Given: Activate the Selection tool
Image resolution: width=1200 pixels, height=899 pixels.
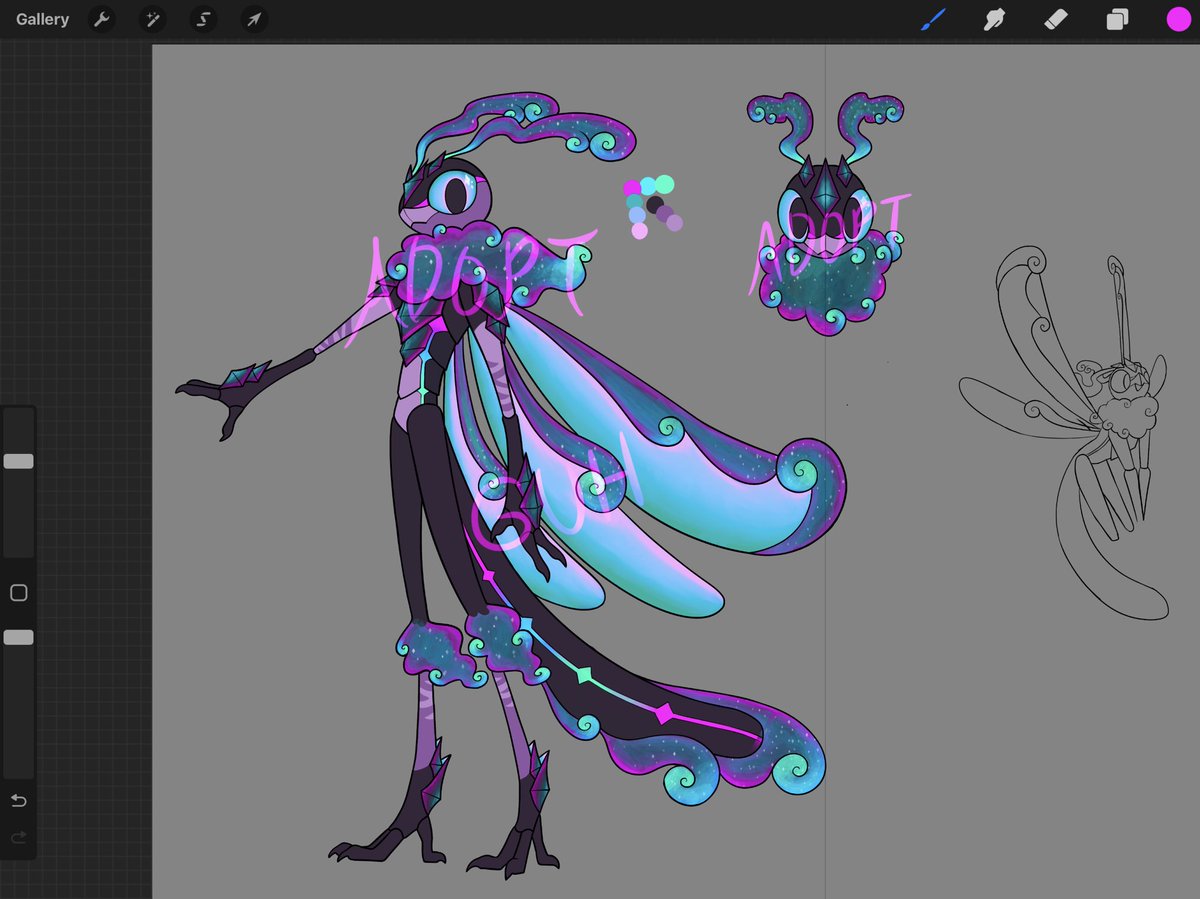Looking at the screenshot, I should point(203,19).
